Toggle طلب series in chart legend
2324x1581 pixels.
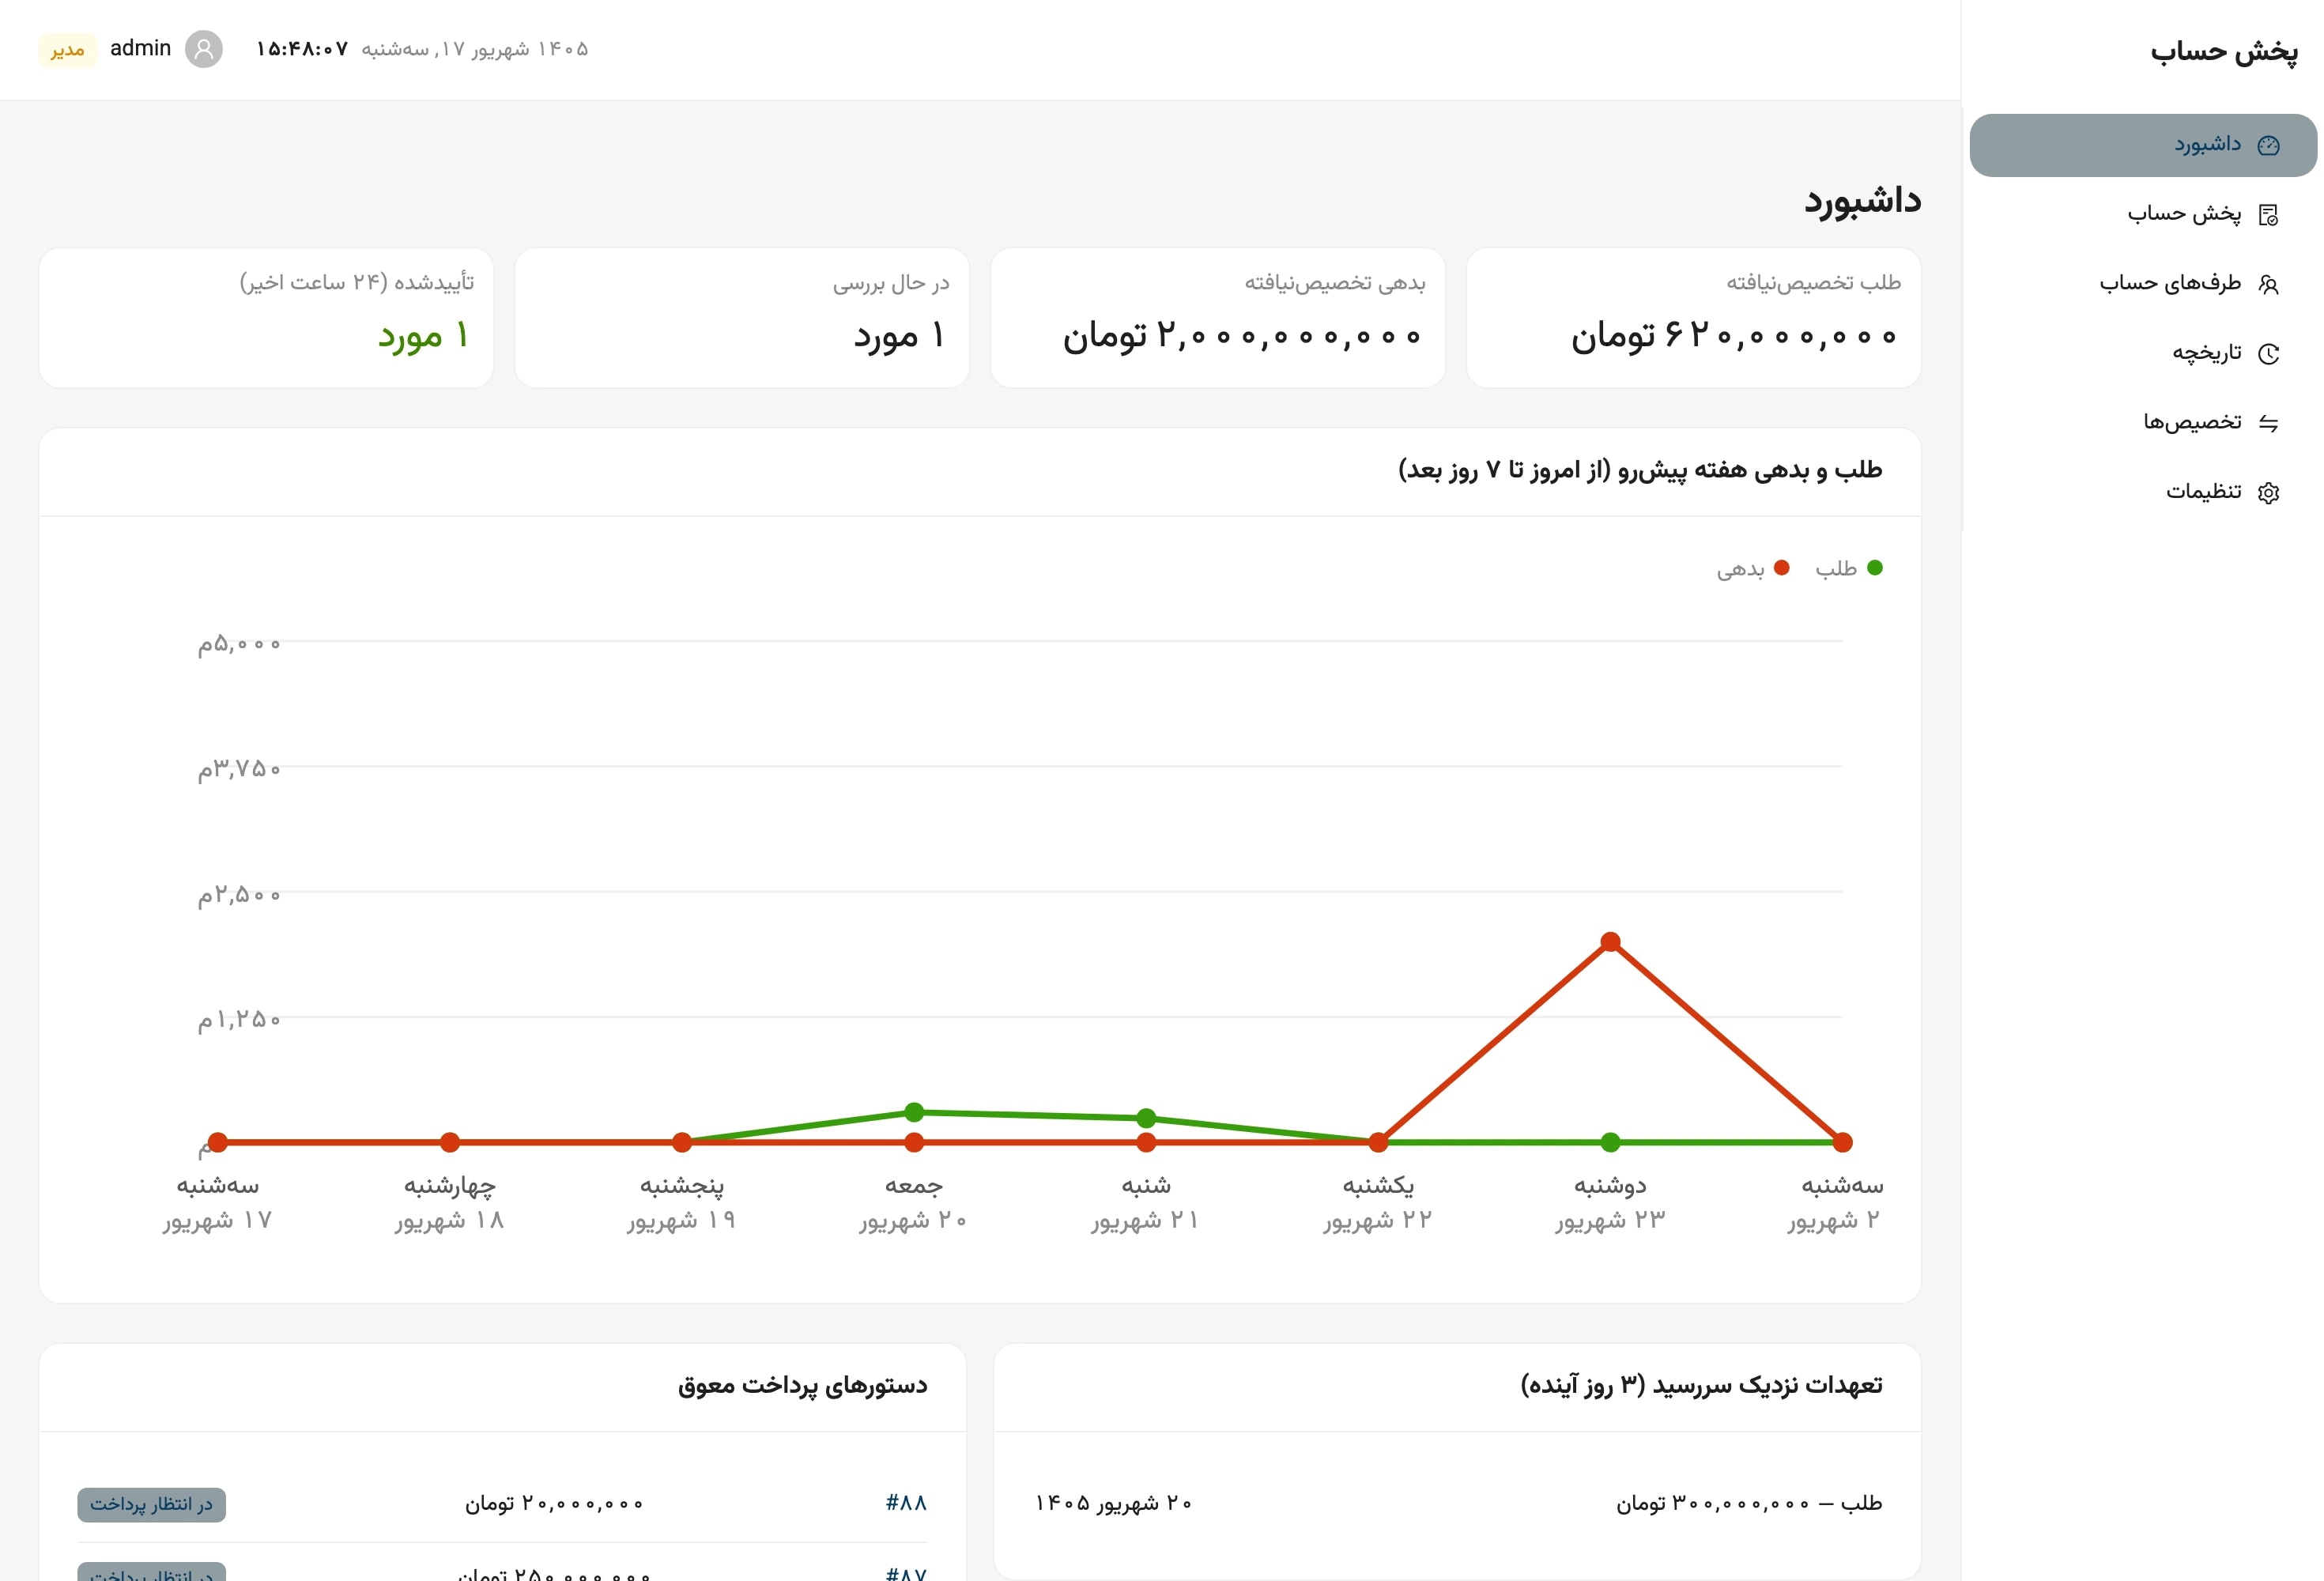[1849, 568]
